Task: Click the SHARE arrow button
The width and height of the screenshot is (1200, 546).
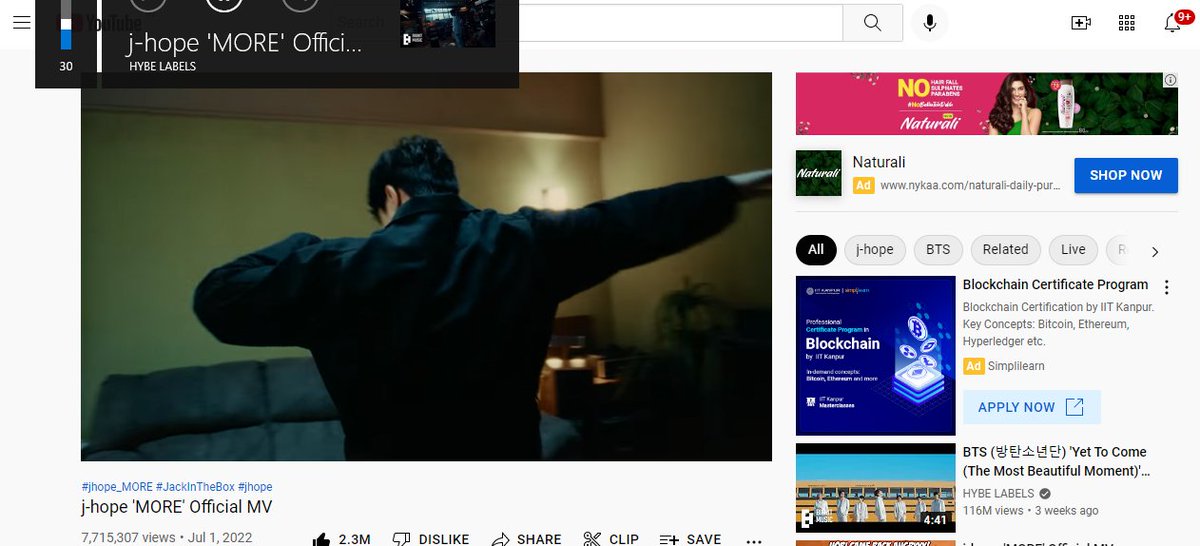Action: (x=526, y=539)
